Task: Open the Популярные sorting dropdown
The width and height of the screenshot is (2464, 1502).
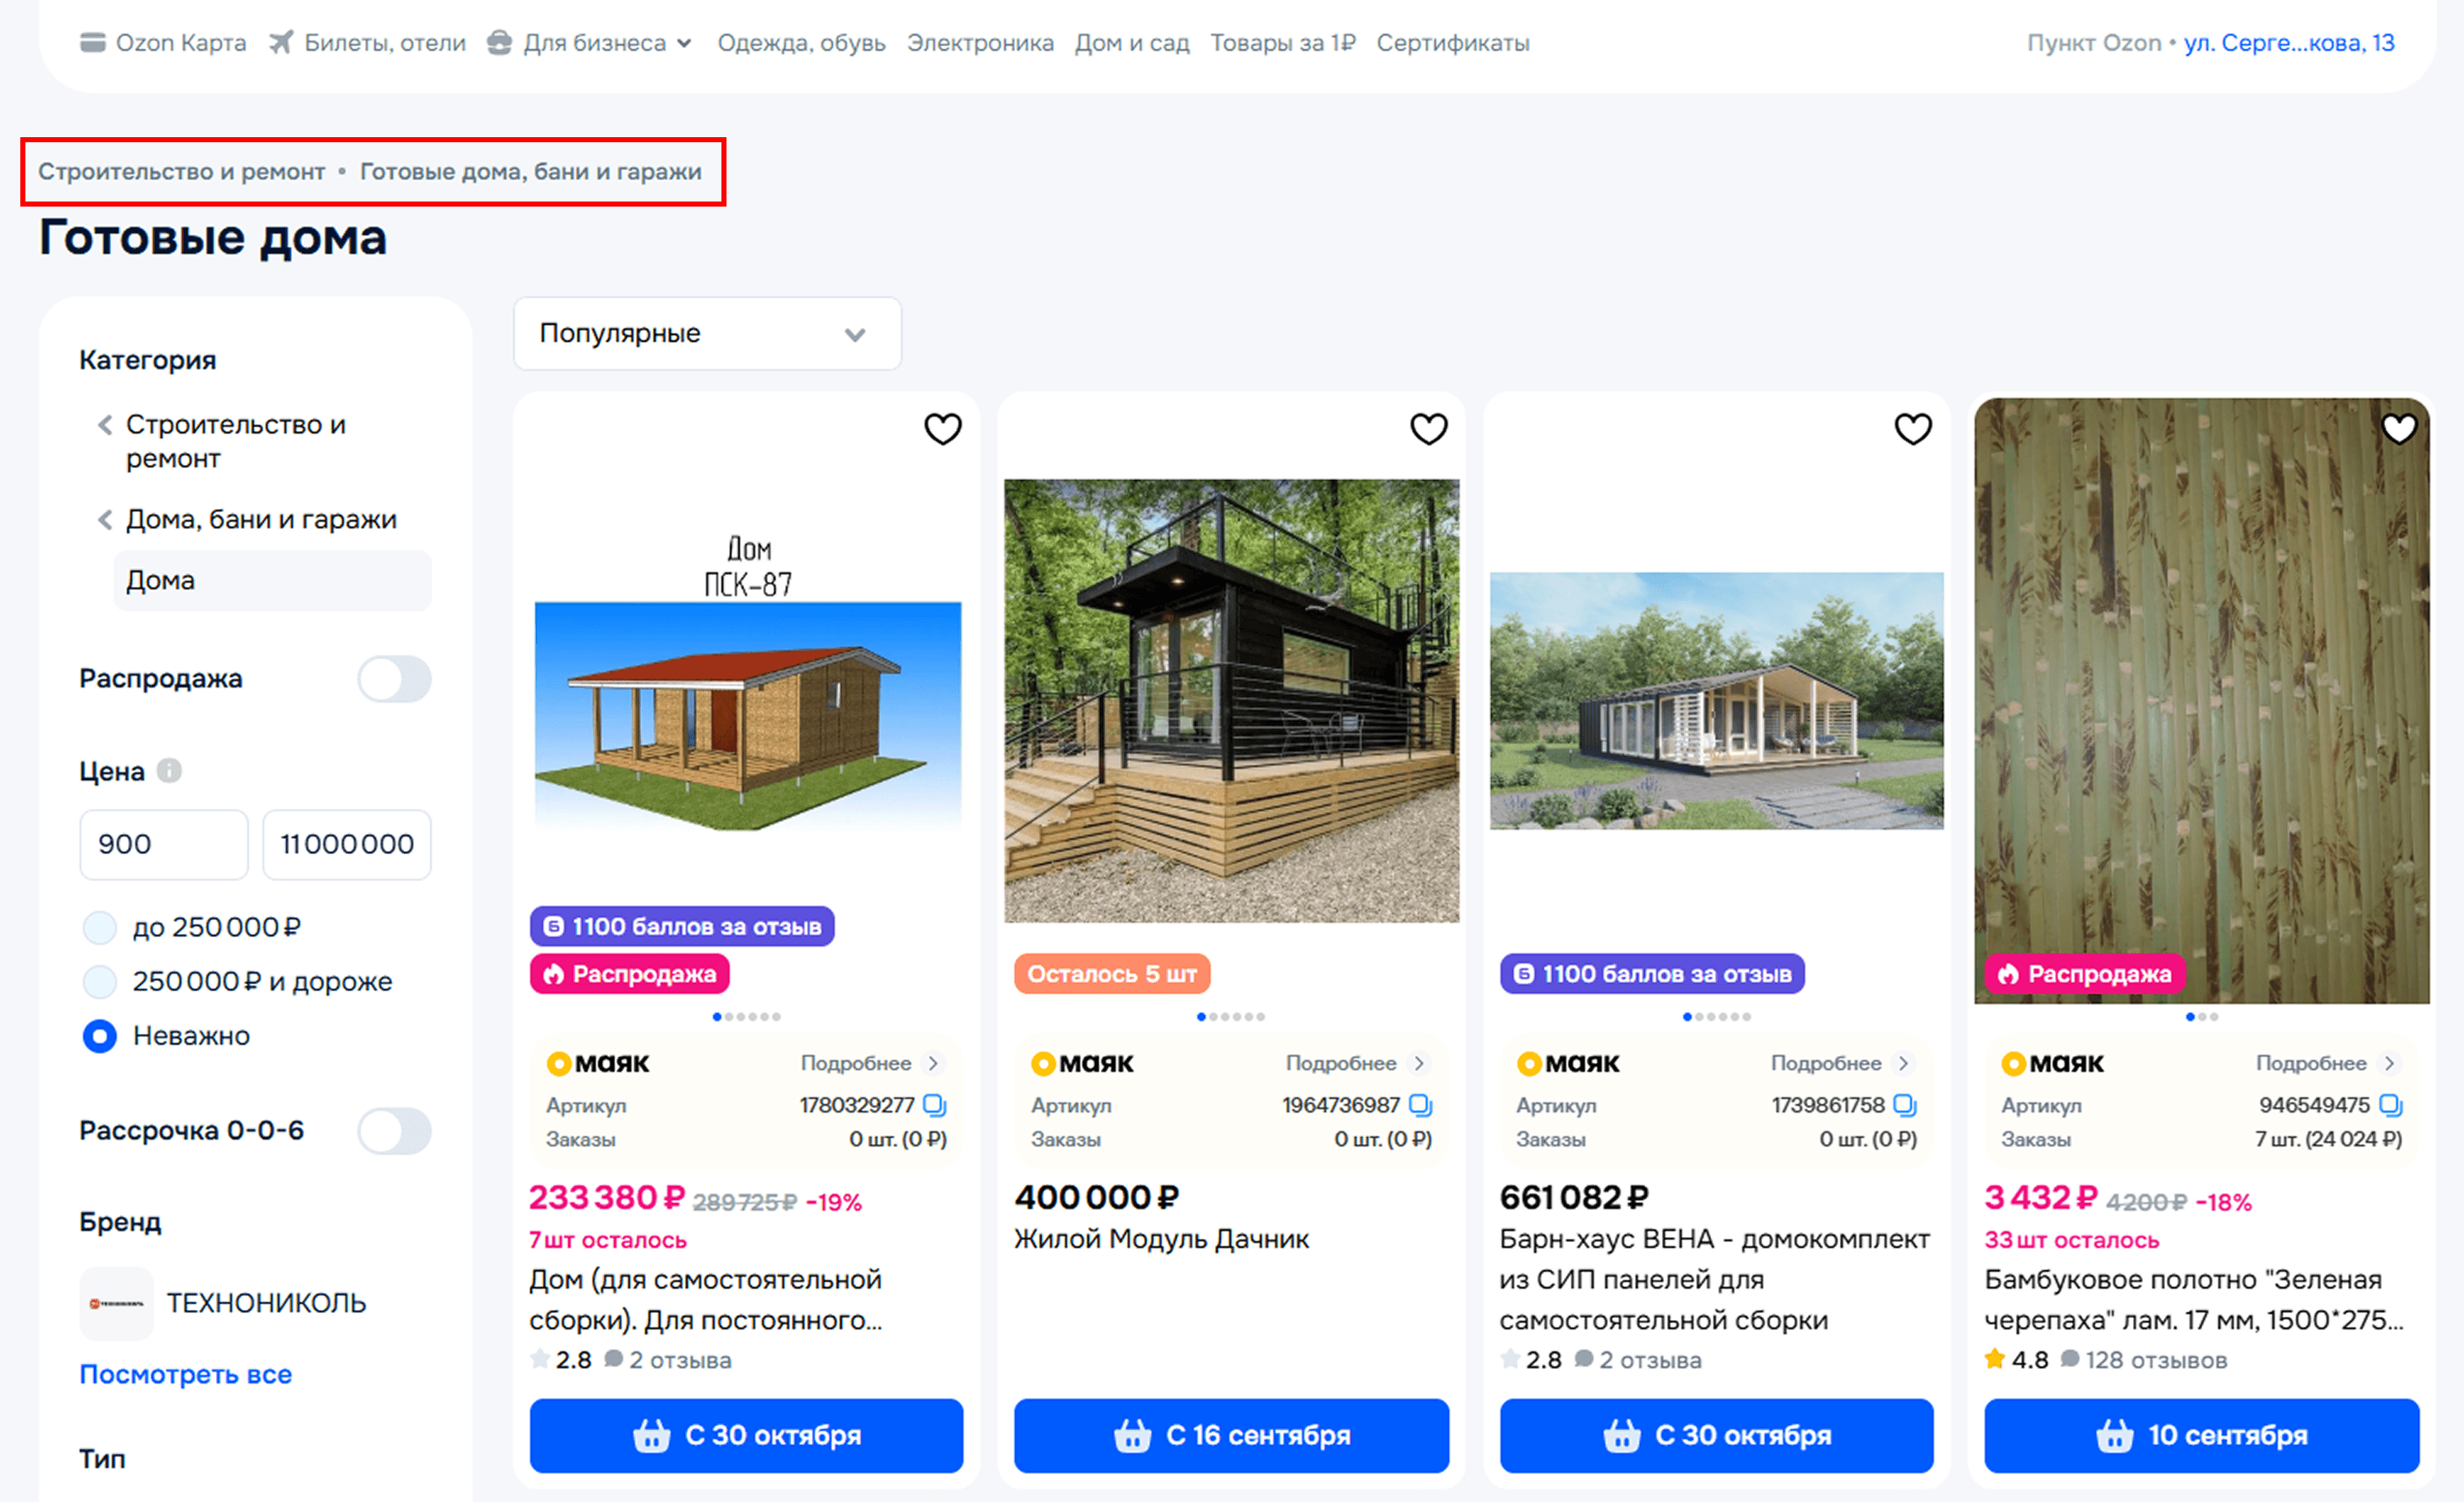Action: [707, 333]
